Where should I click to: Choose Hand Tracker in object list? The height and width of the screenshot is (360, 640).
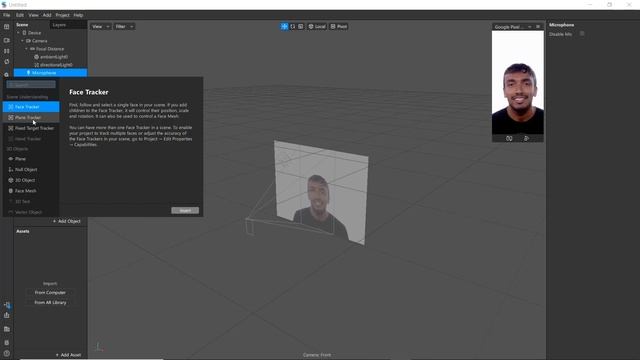[x=31, y=139]
